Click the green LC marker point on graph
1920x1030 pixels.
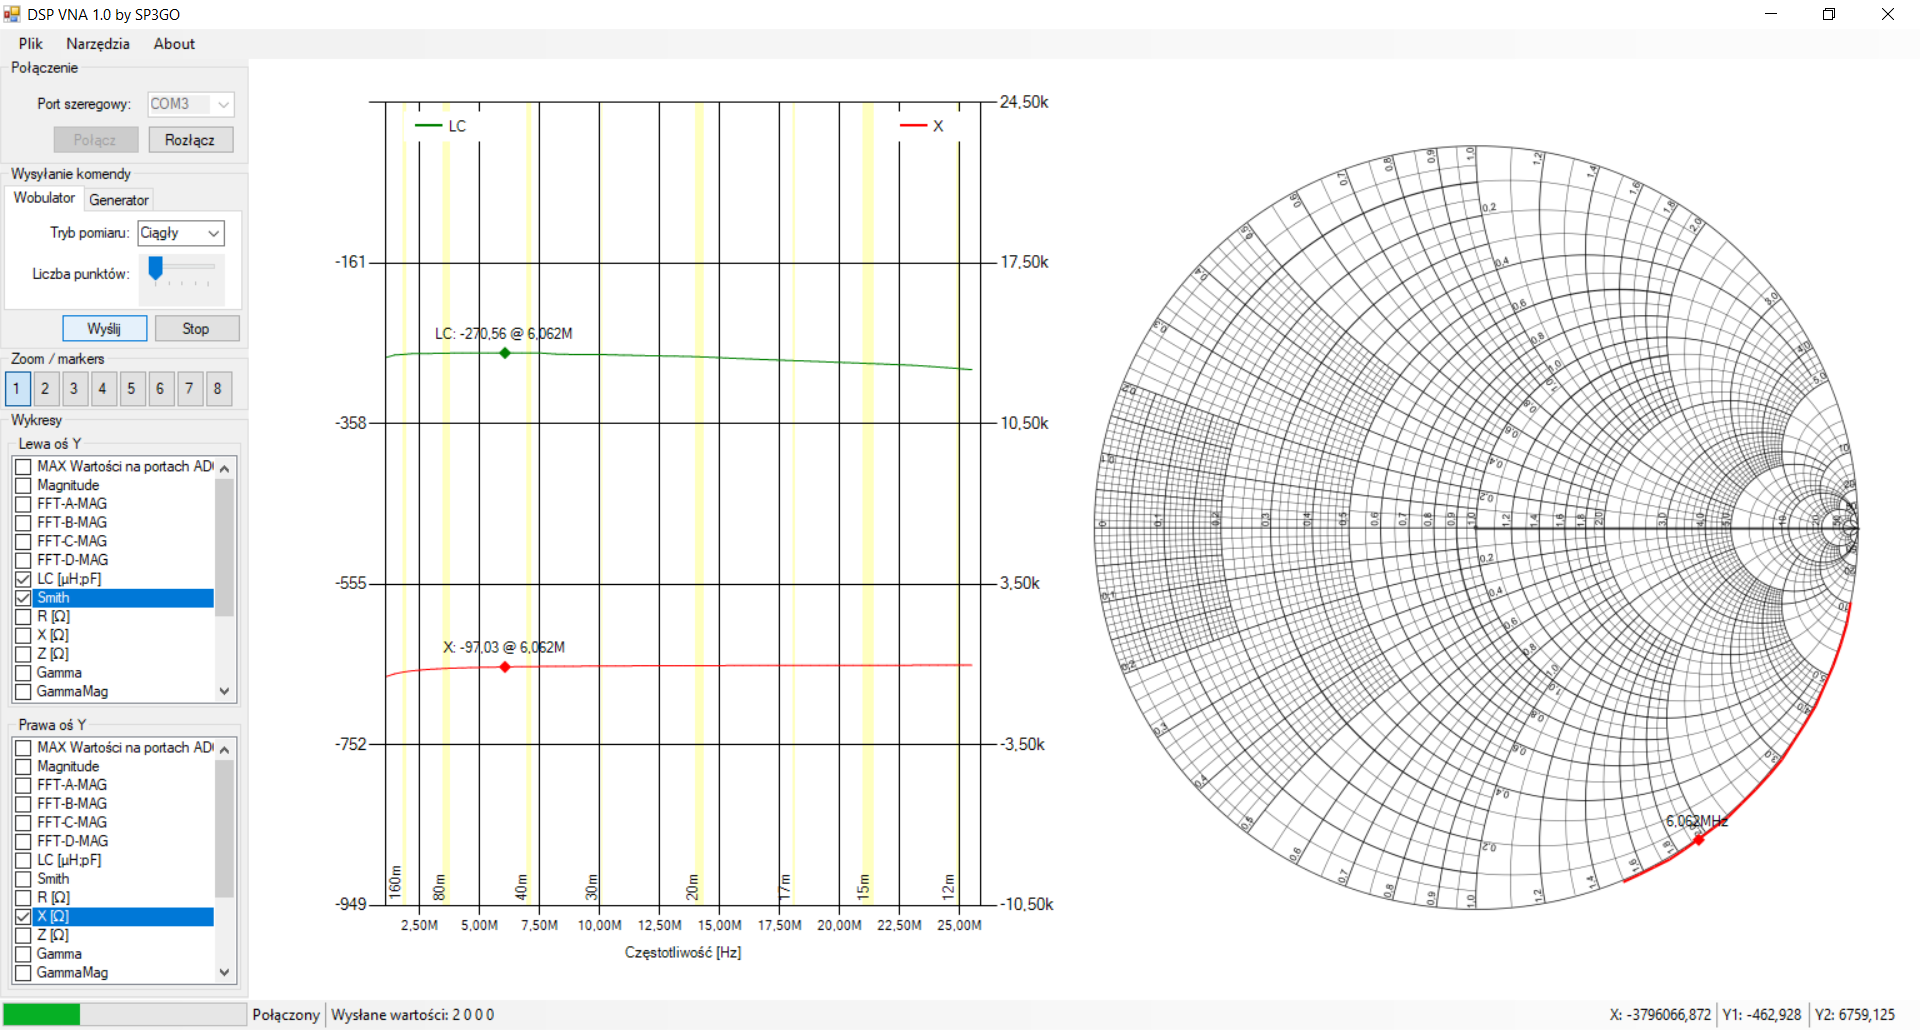click(505, 353)
